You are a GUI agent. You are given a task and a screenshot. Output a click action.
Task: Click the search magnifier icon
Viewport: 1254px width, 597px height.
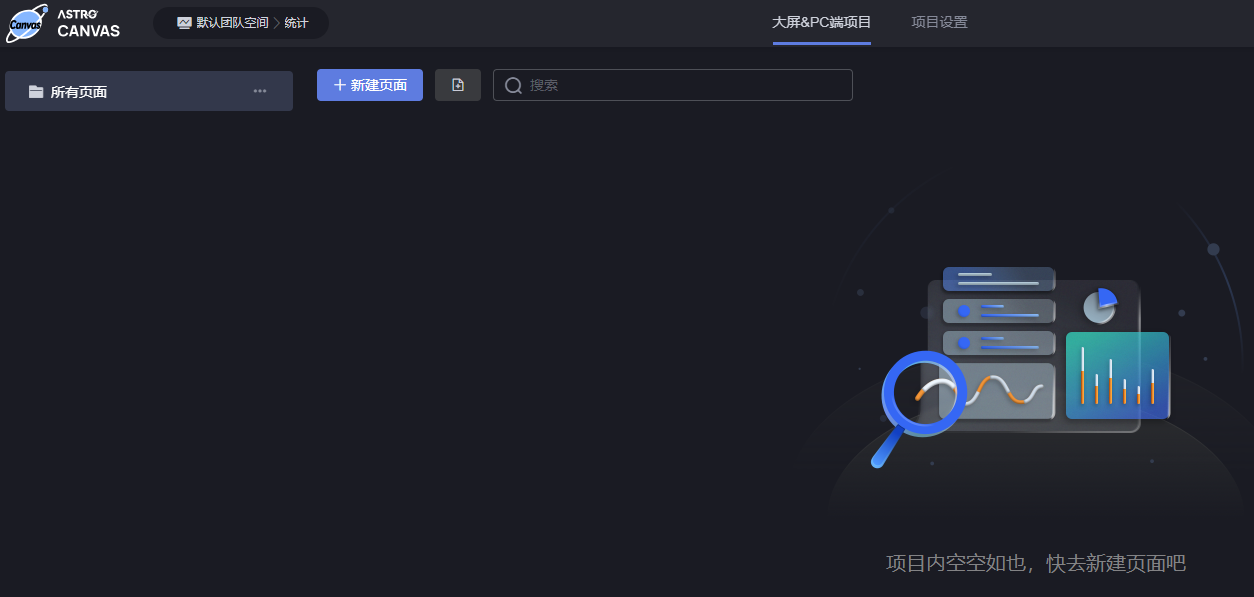513,85
